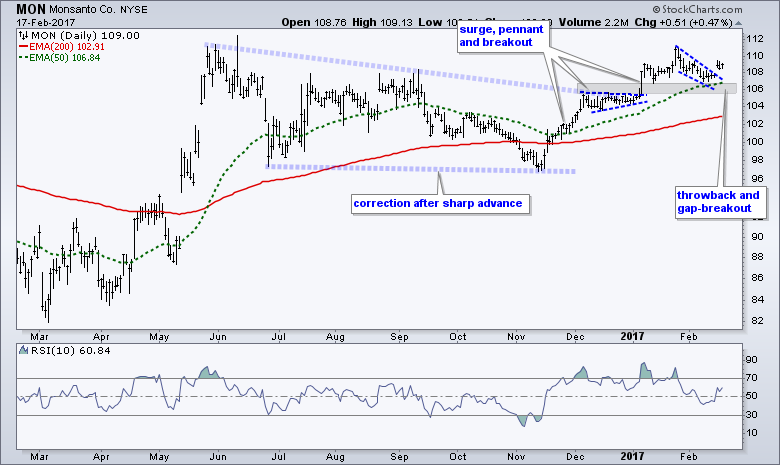Click the 108 price axis label

click(x=755, y=72)
